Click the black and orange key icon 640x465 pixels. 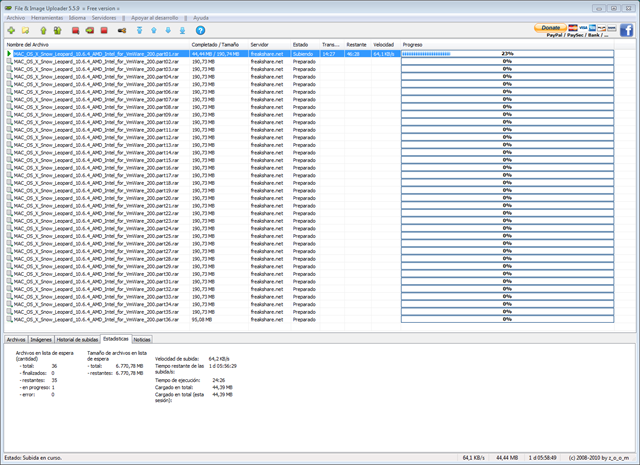(x=122, y=30)
